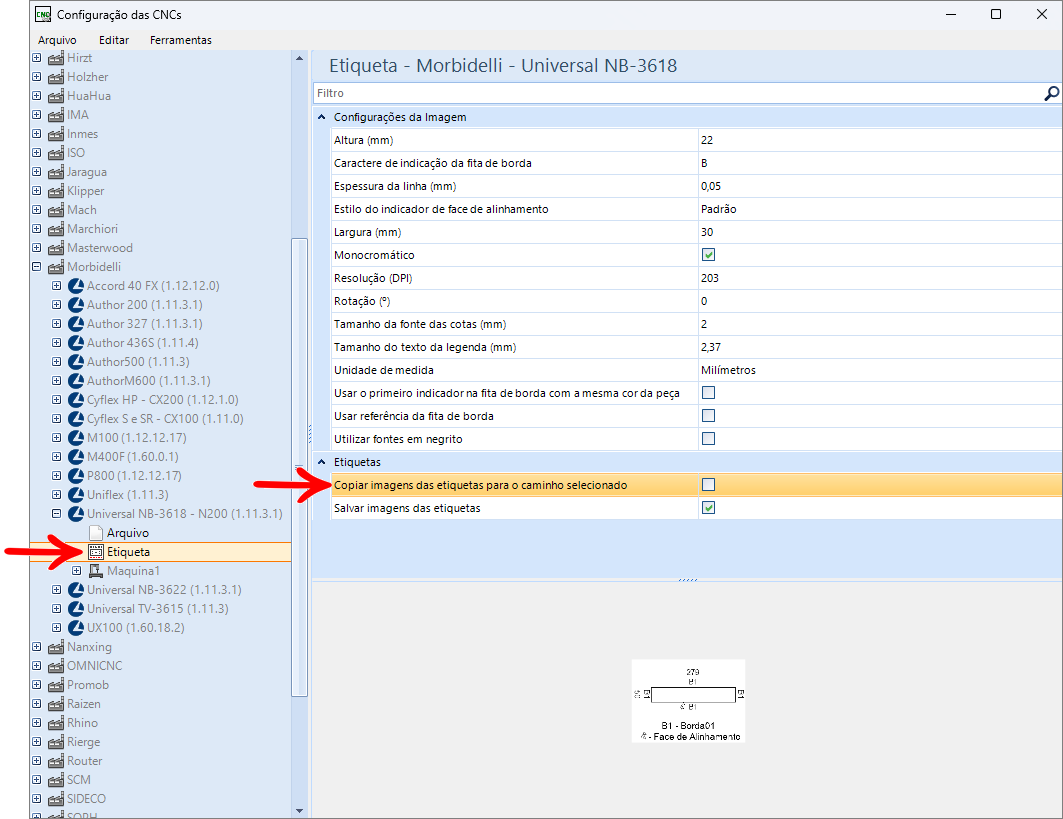
Task: Click the Promob factory icon
Action: tap(56, 685)
